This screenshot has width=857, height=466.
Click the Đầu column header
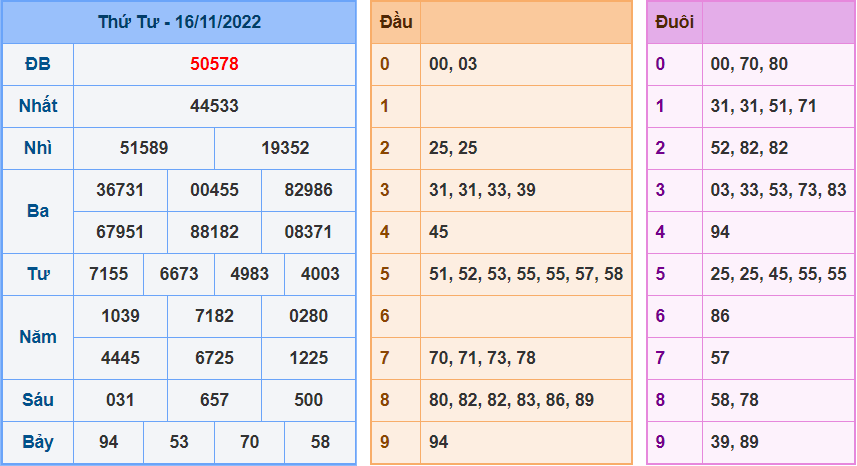(x=396, y=22)
